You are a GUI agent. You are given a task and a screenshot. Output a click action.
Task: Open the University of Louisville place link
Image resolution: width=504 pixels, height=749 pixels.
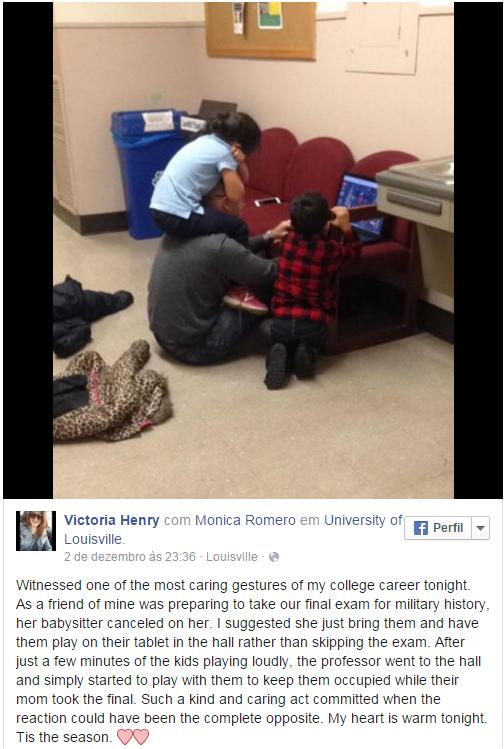pos(233,529)
